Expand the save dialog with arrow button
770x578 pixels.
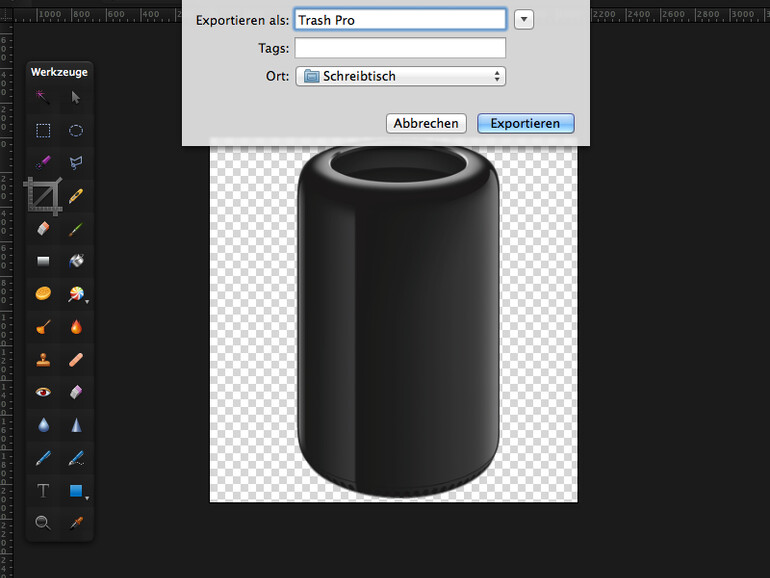524,20
